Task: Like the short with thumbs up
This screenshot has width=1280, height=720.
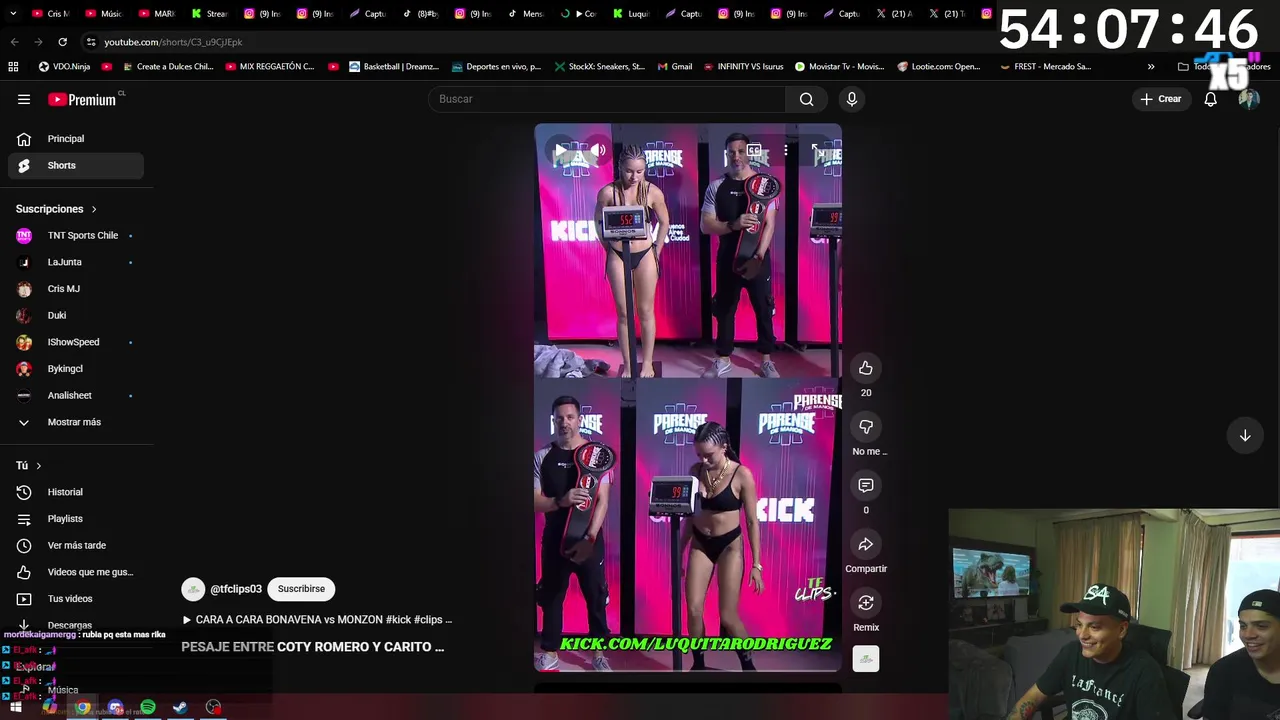Action: pos(866,368)
